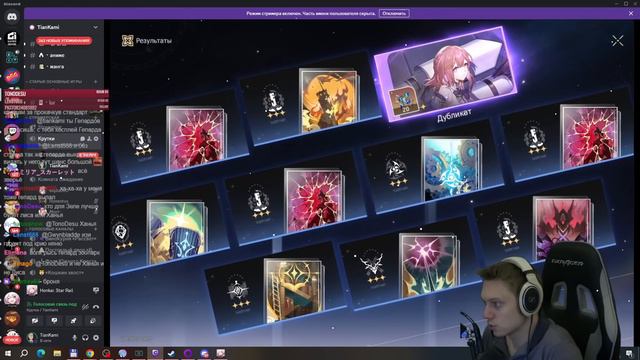Open soundboard in the voice panel
Screen dimensions: 640x360
(x=93, y=321)
